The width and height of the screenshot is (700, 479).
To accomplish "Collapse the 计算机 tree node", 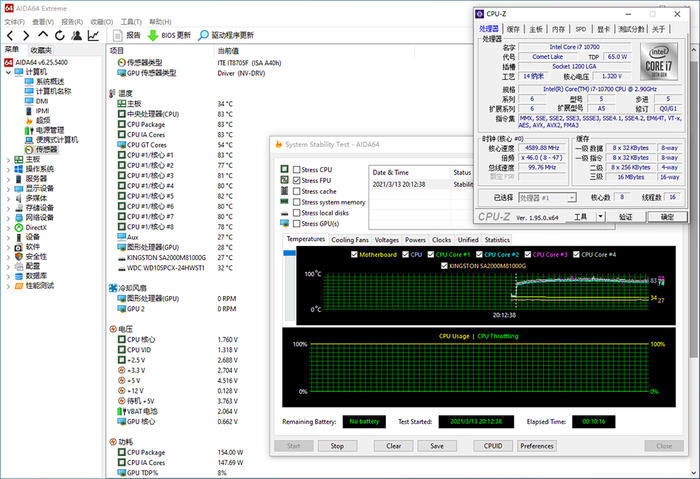I will (x=8, y=72).
